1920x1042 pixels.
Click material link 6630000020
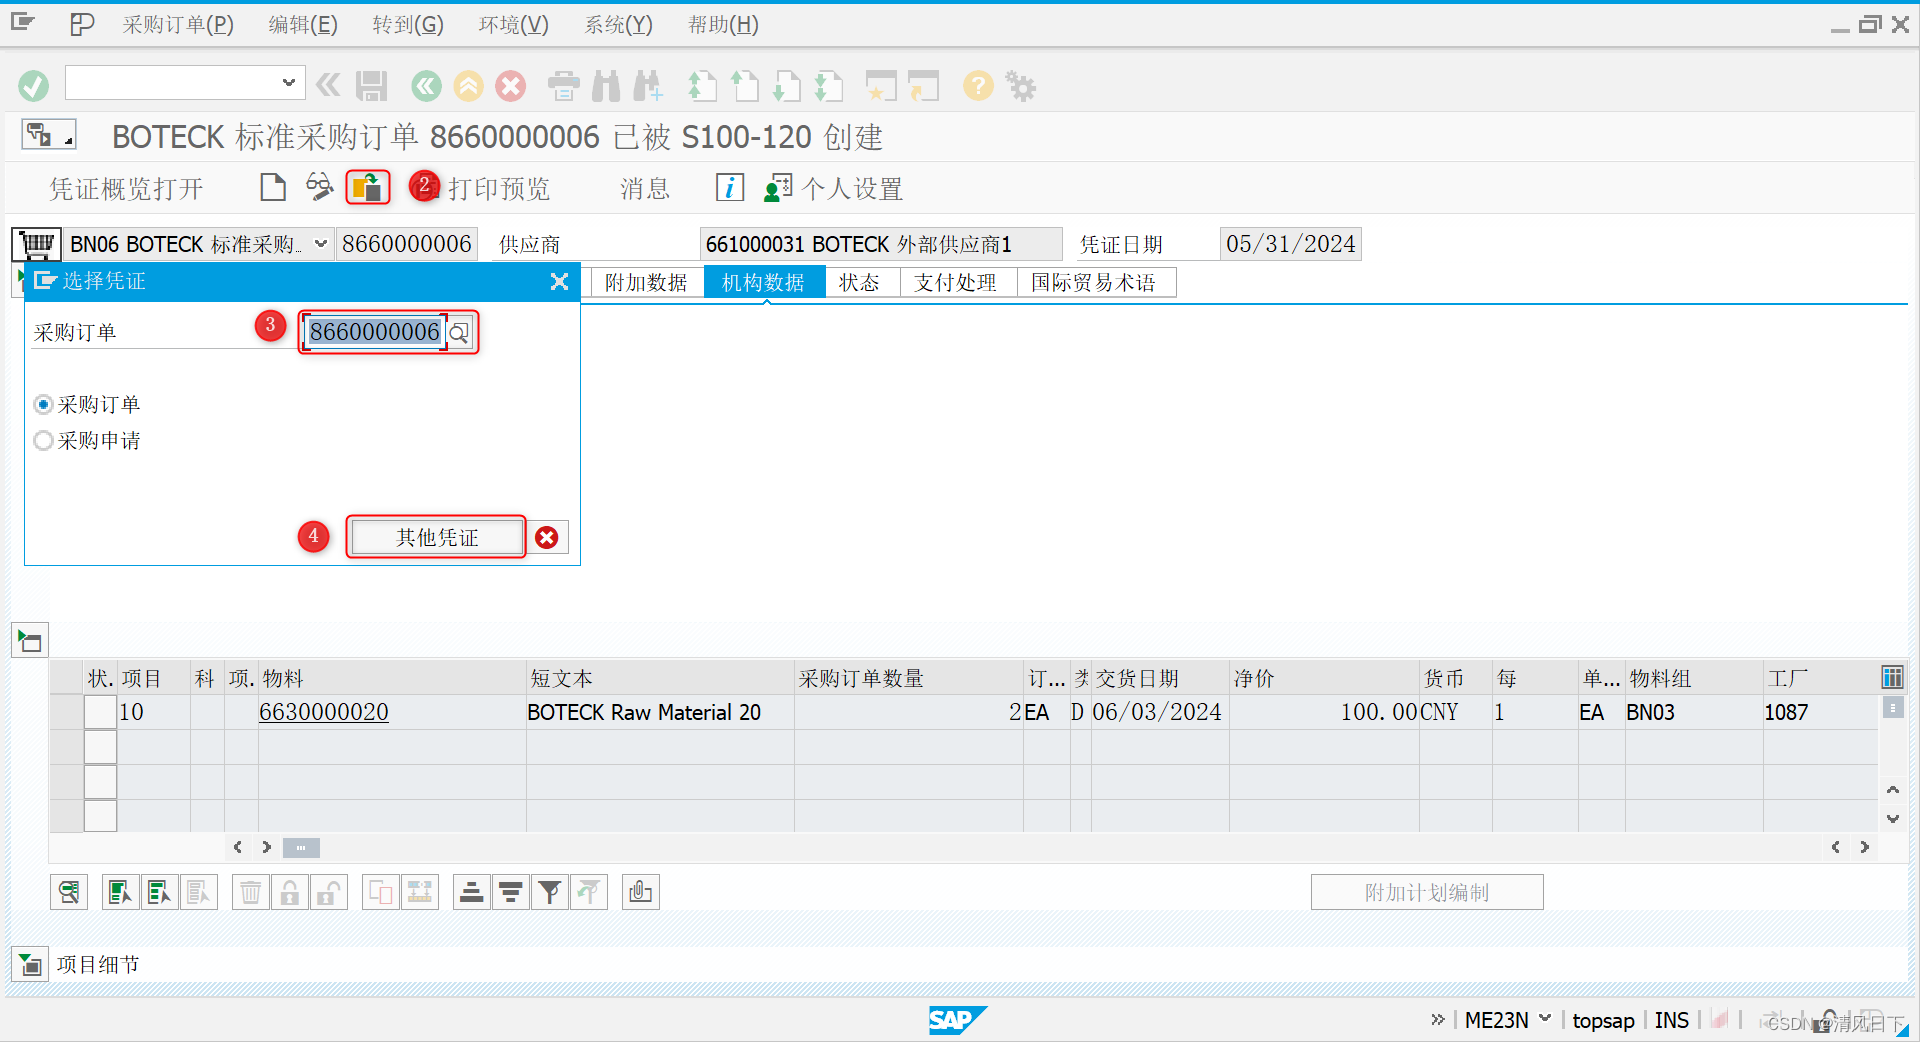tap(324, 712)
